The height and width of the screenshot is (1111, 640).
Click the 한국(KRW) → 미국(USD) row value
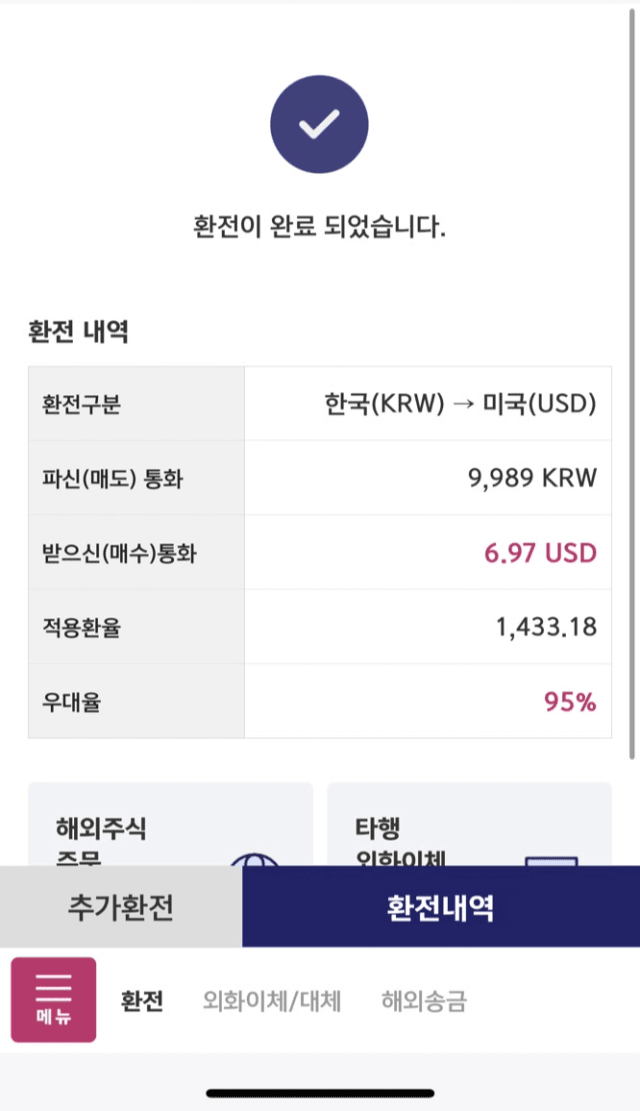click(x=461, y=404)
